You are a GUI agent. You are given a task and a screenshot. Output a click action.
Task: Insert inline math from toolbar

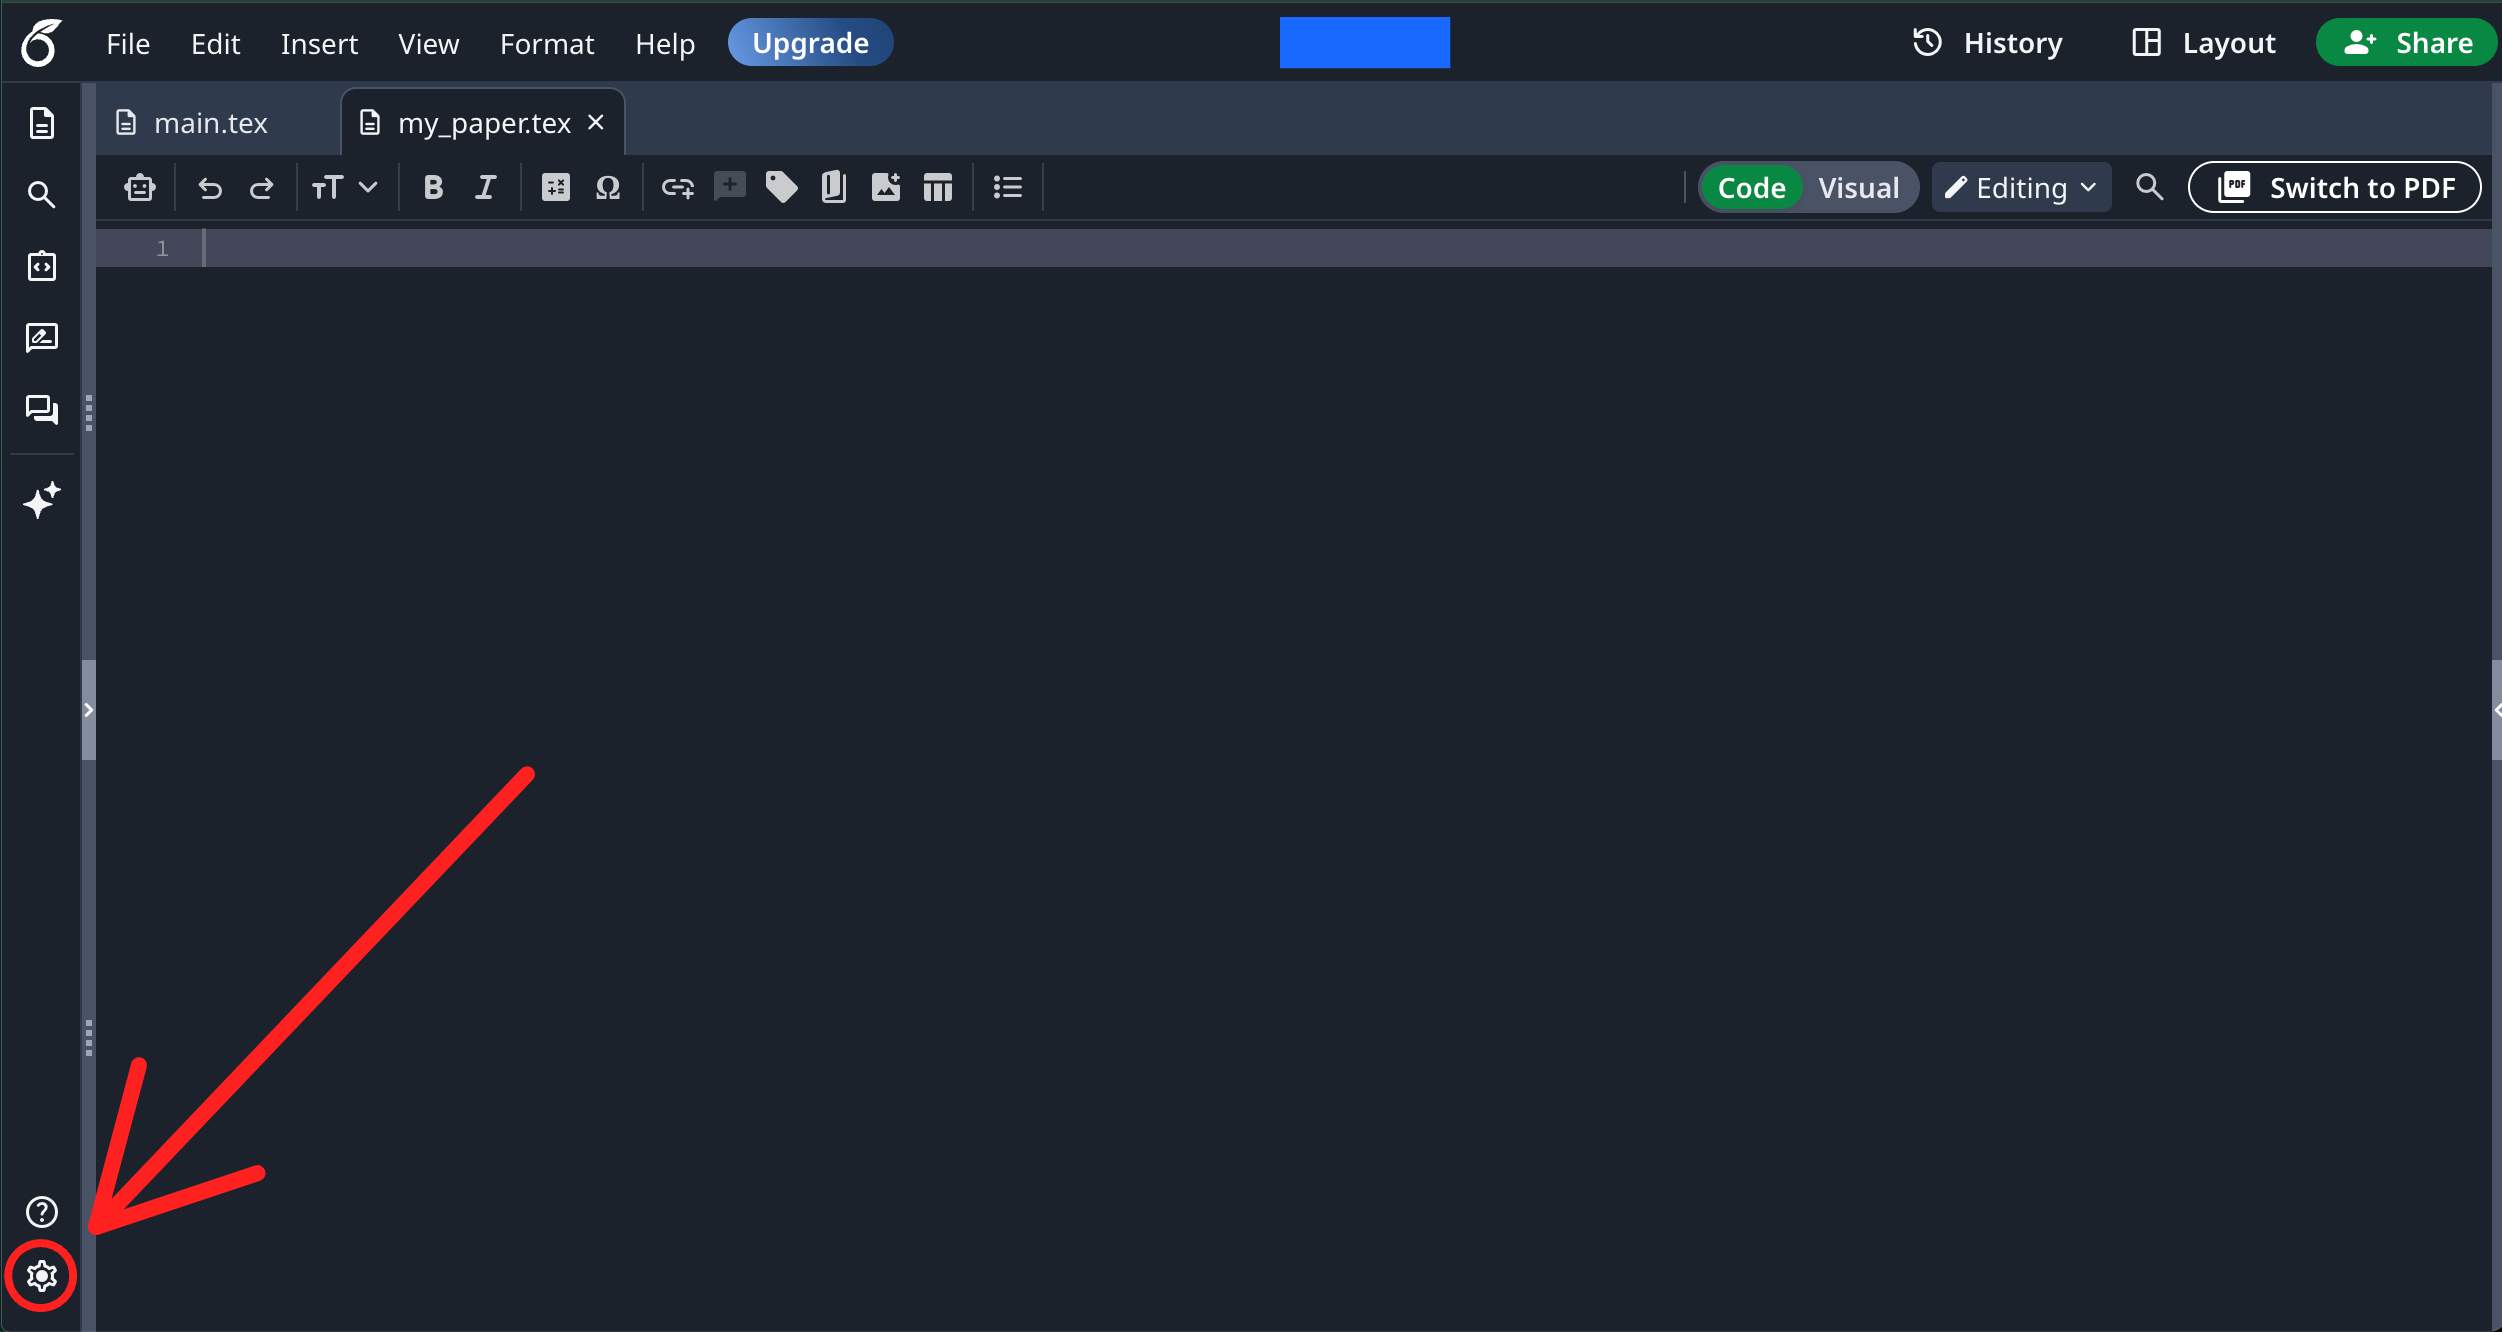point(556,188)
